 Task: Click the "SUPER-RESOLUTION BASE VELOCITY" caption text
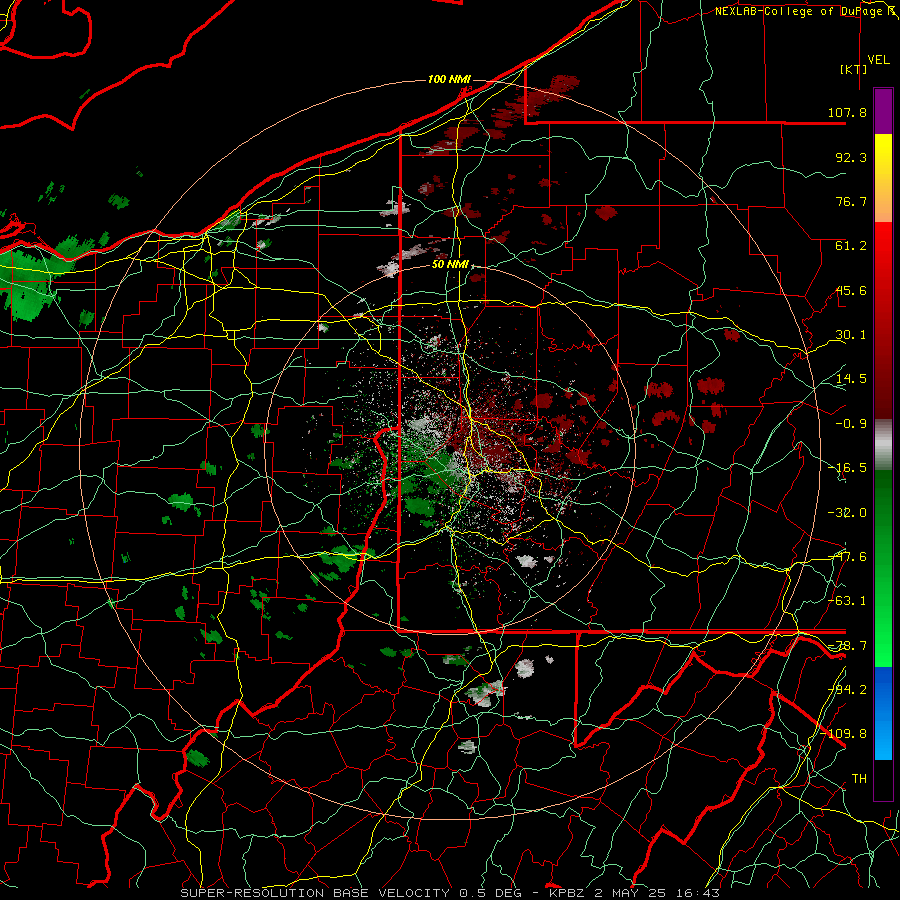click(315, 893)
